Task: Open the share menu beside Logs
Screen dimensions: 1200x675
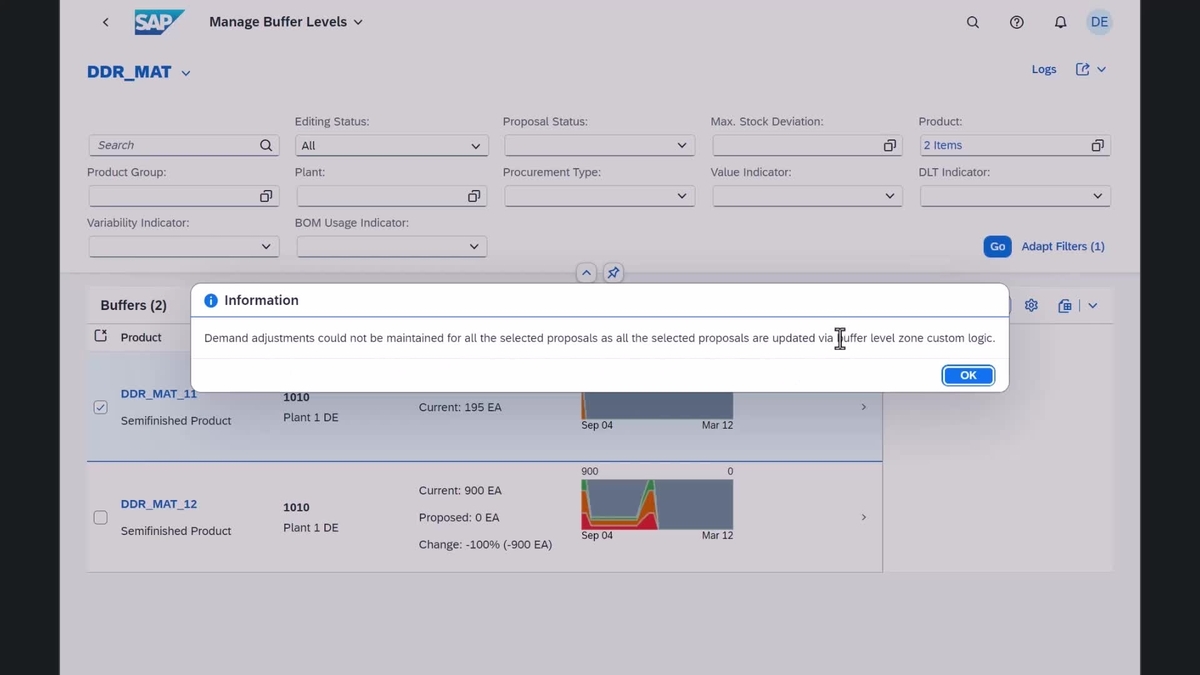Action: click(x=1091, y=69)
